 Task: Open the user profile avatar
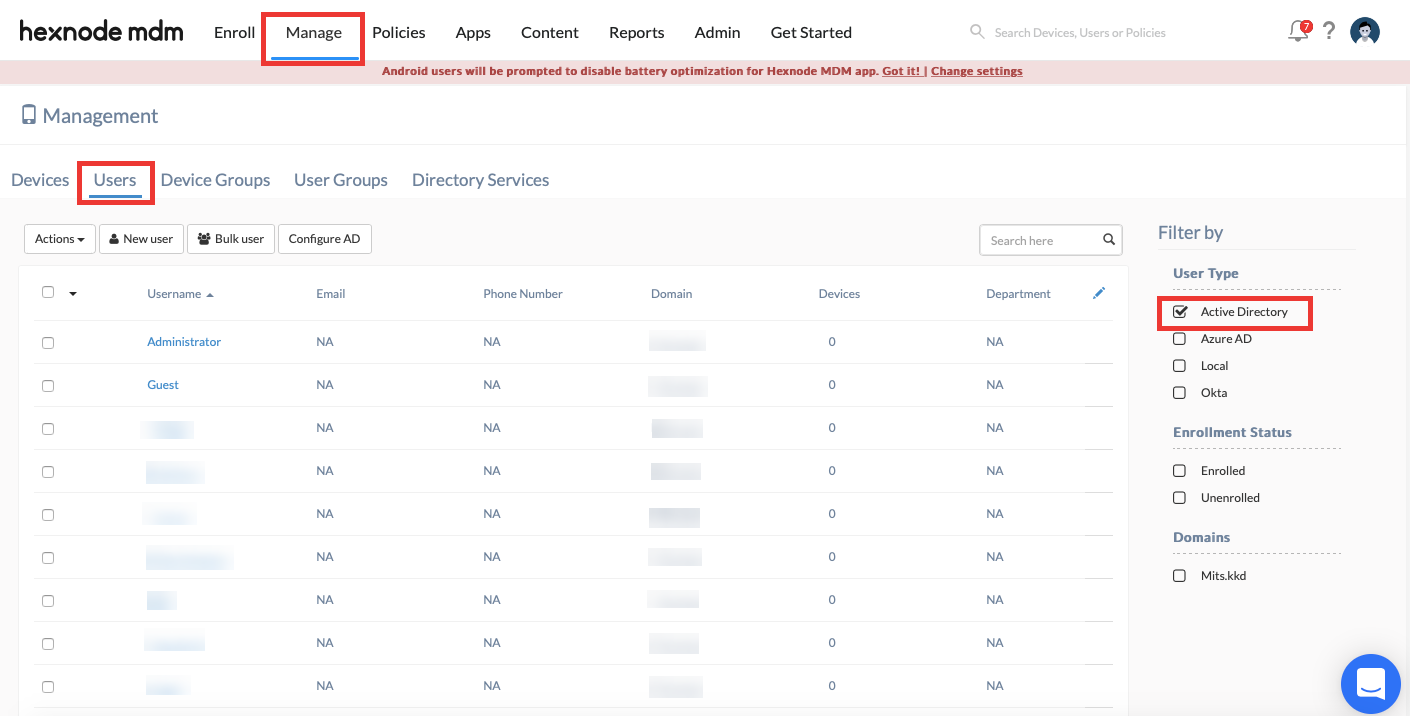tap(1365, 31)
